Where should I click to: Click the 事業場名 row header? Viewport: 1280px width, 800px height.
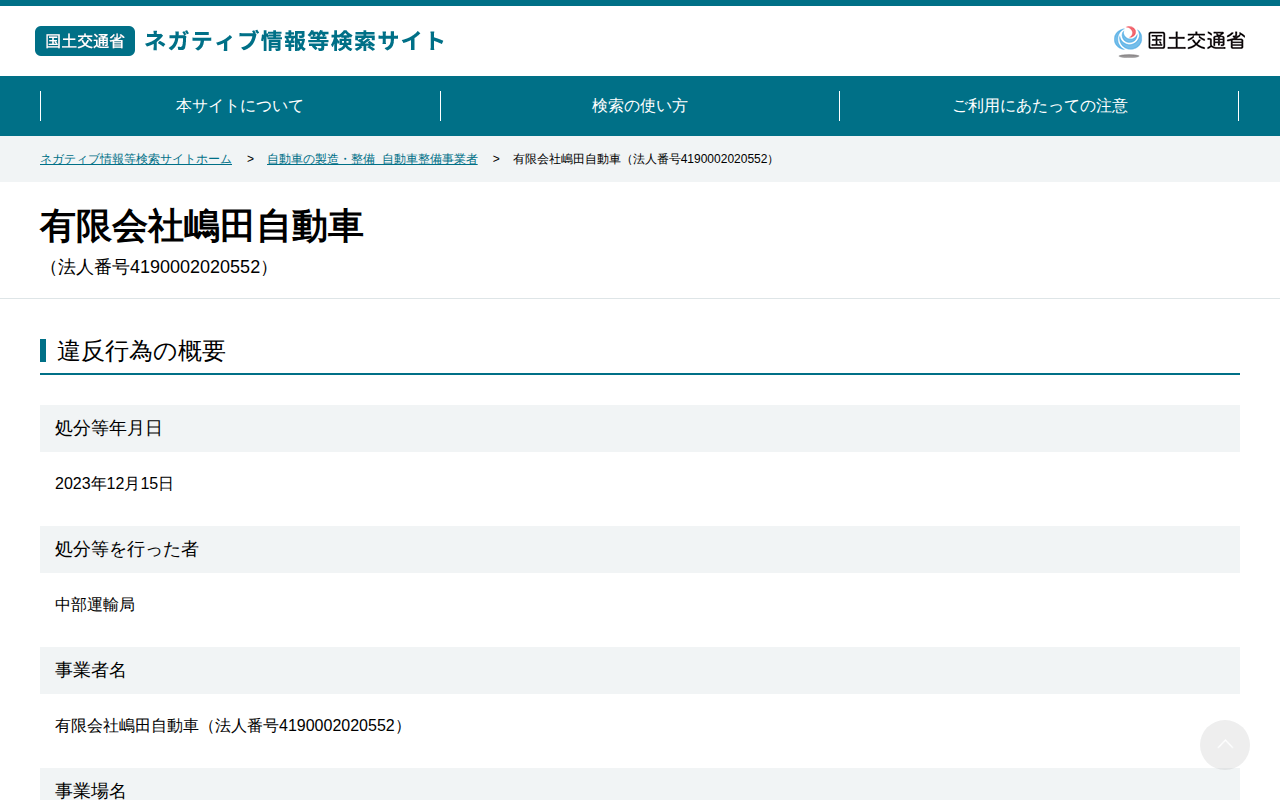click(x=640, y=784)
